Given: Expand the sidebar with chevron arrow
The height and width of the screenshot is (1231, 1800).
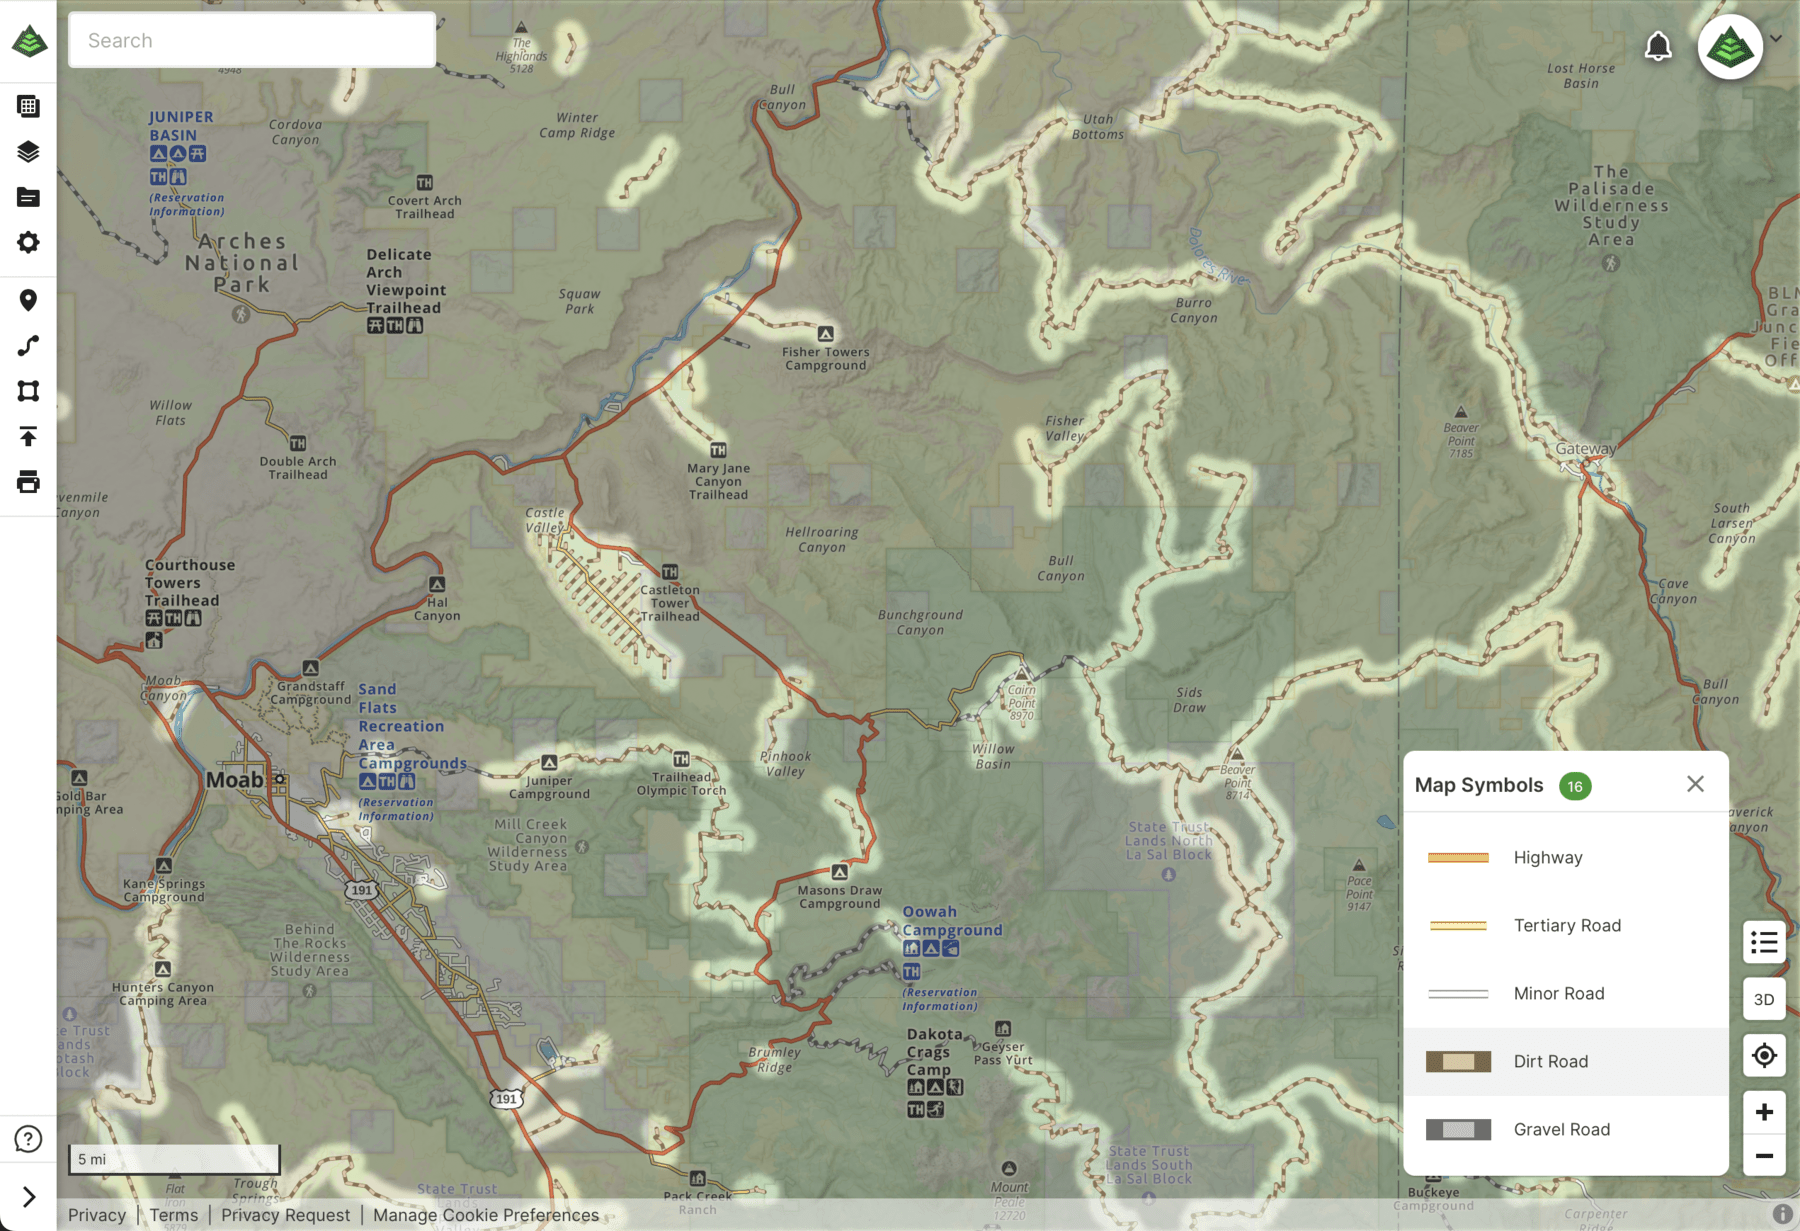Looking at the screenshot, I should [x=28, y=1196].
